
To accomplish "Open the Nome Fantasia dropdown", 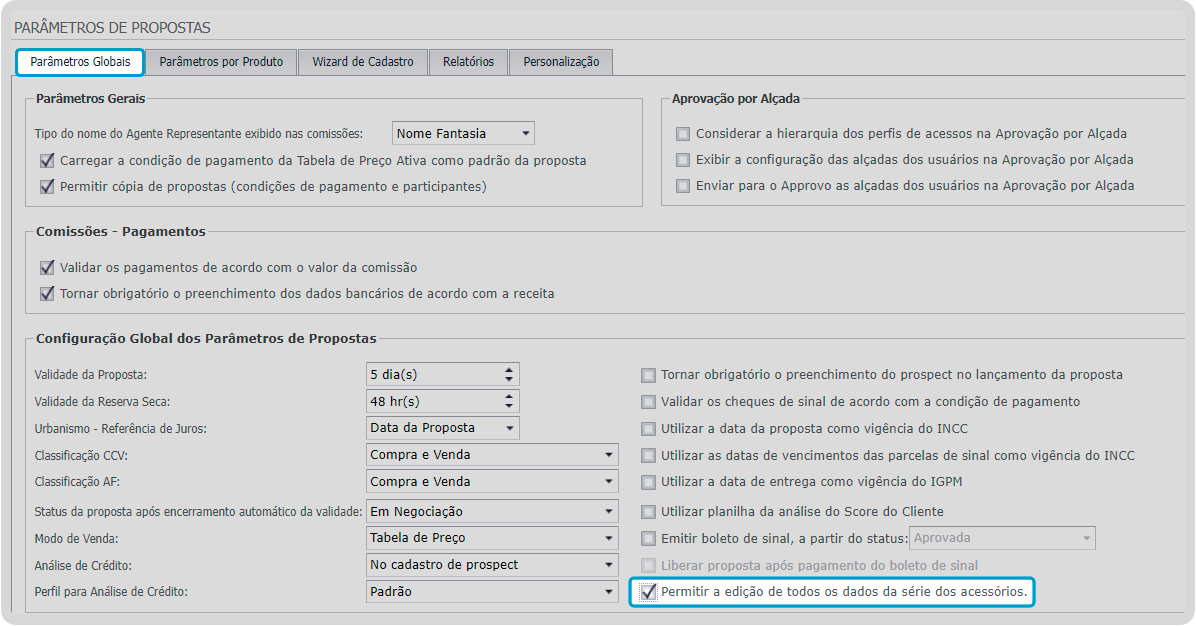I will [x=525, y=132].
